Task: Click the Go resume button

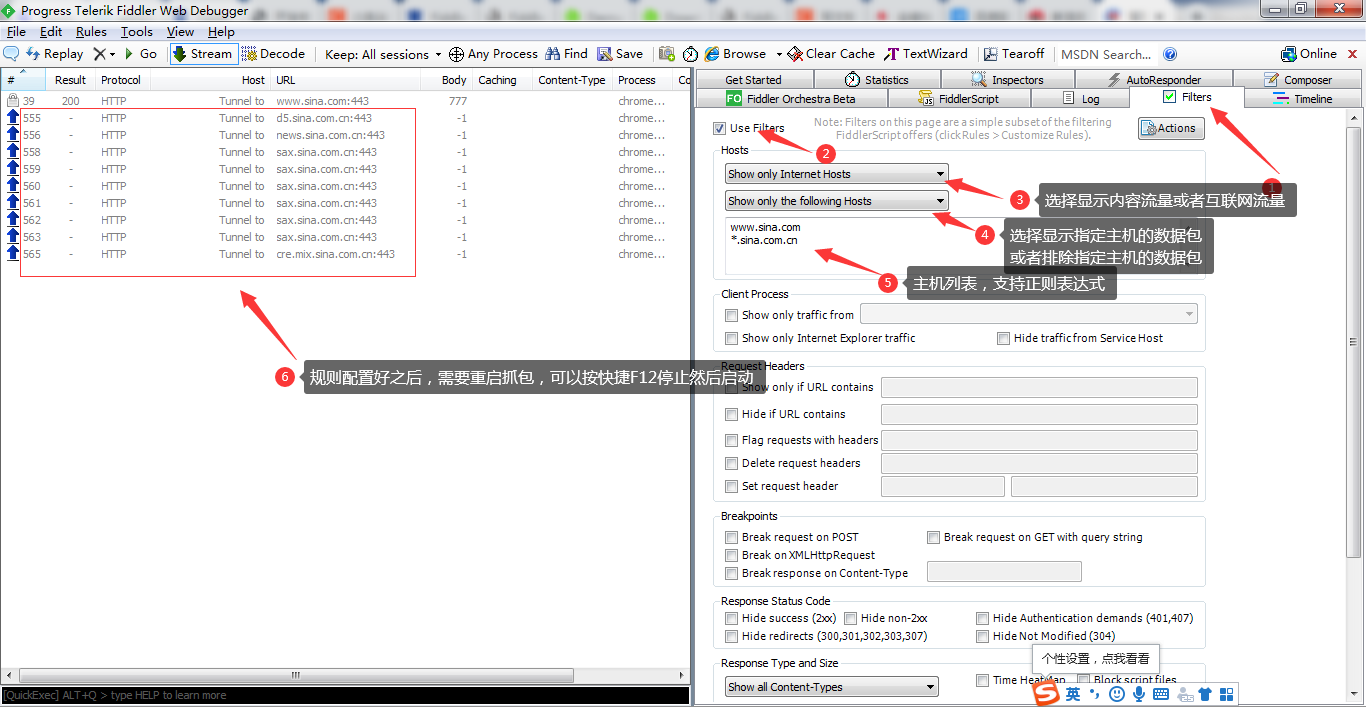Action: point(140,54)
